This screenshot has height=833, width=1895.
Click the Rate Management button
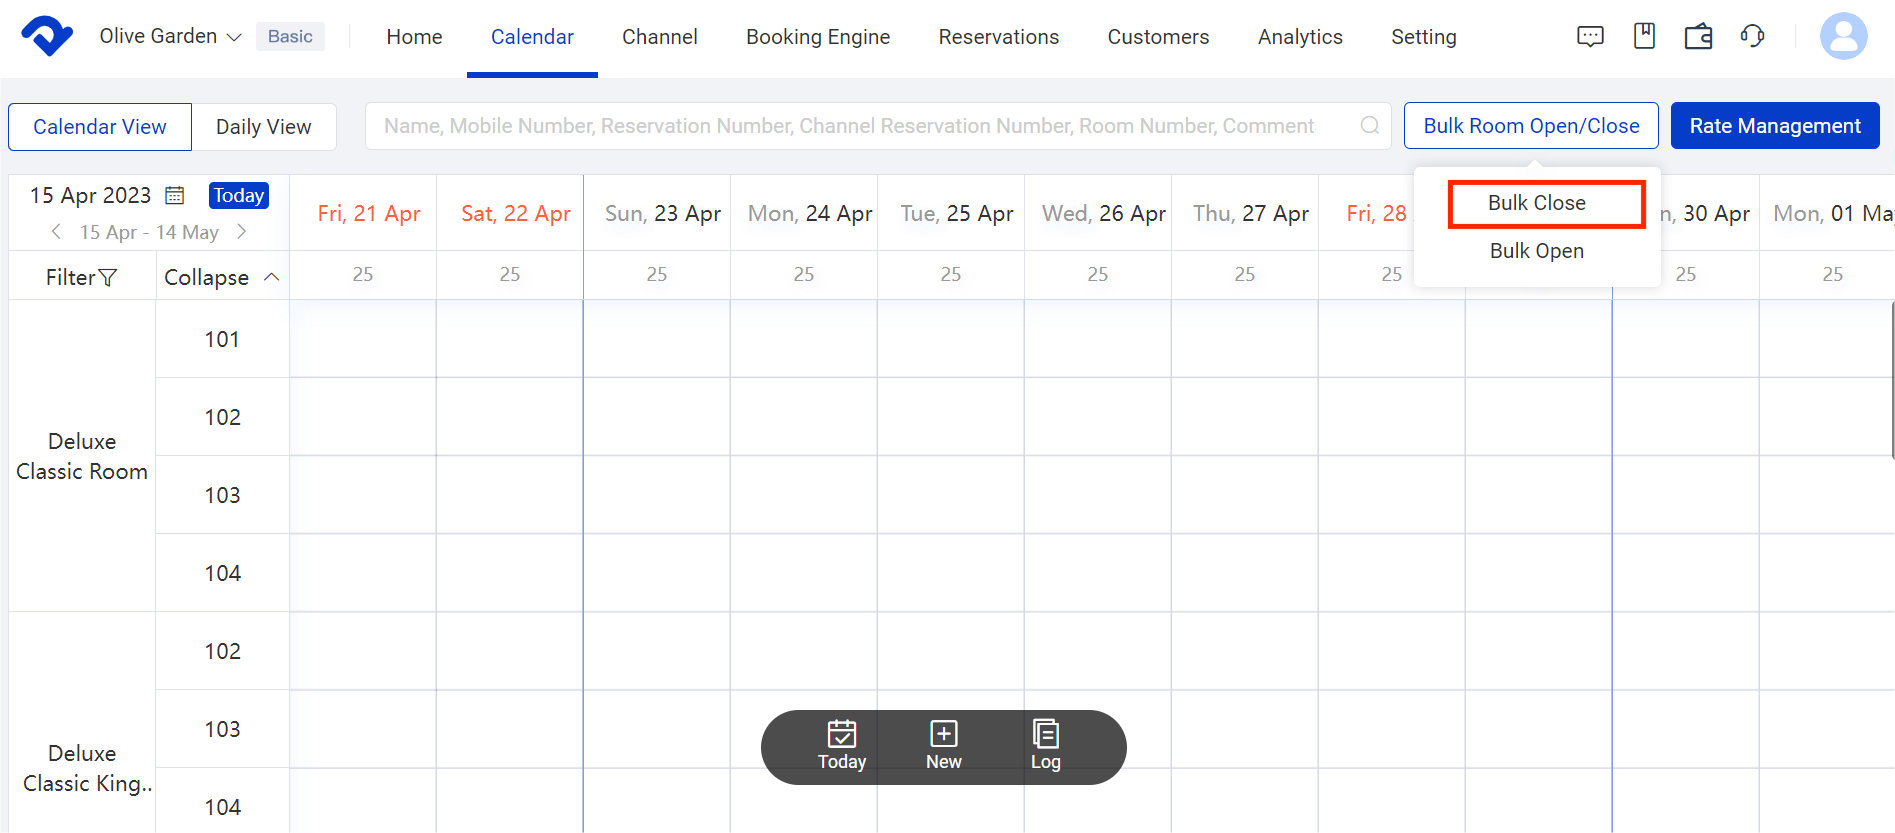(x=1774, y=126)
